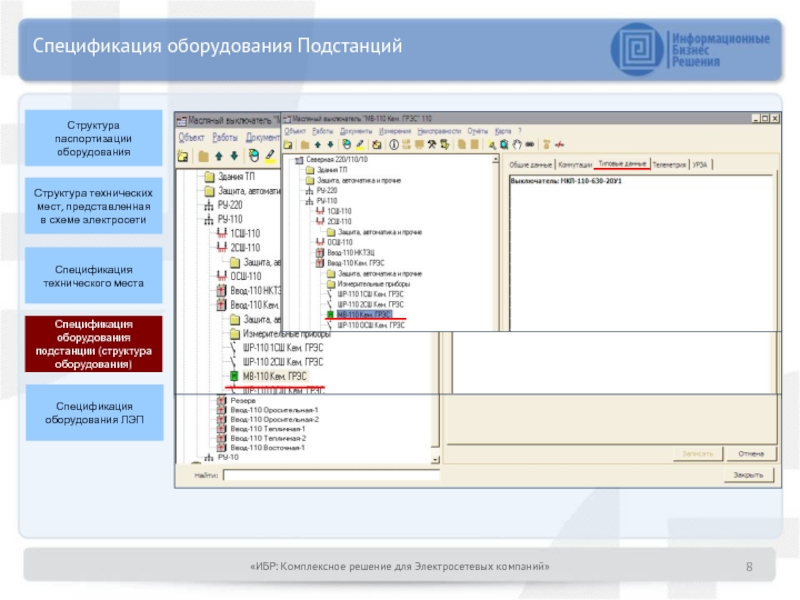
Task: Click back tree scrollbar down arrow
Action: (x=435, y=460)
